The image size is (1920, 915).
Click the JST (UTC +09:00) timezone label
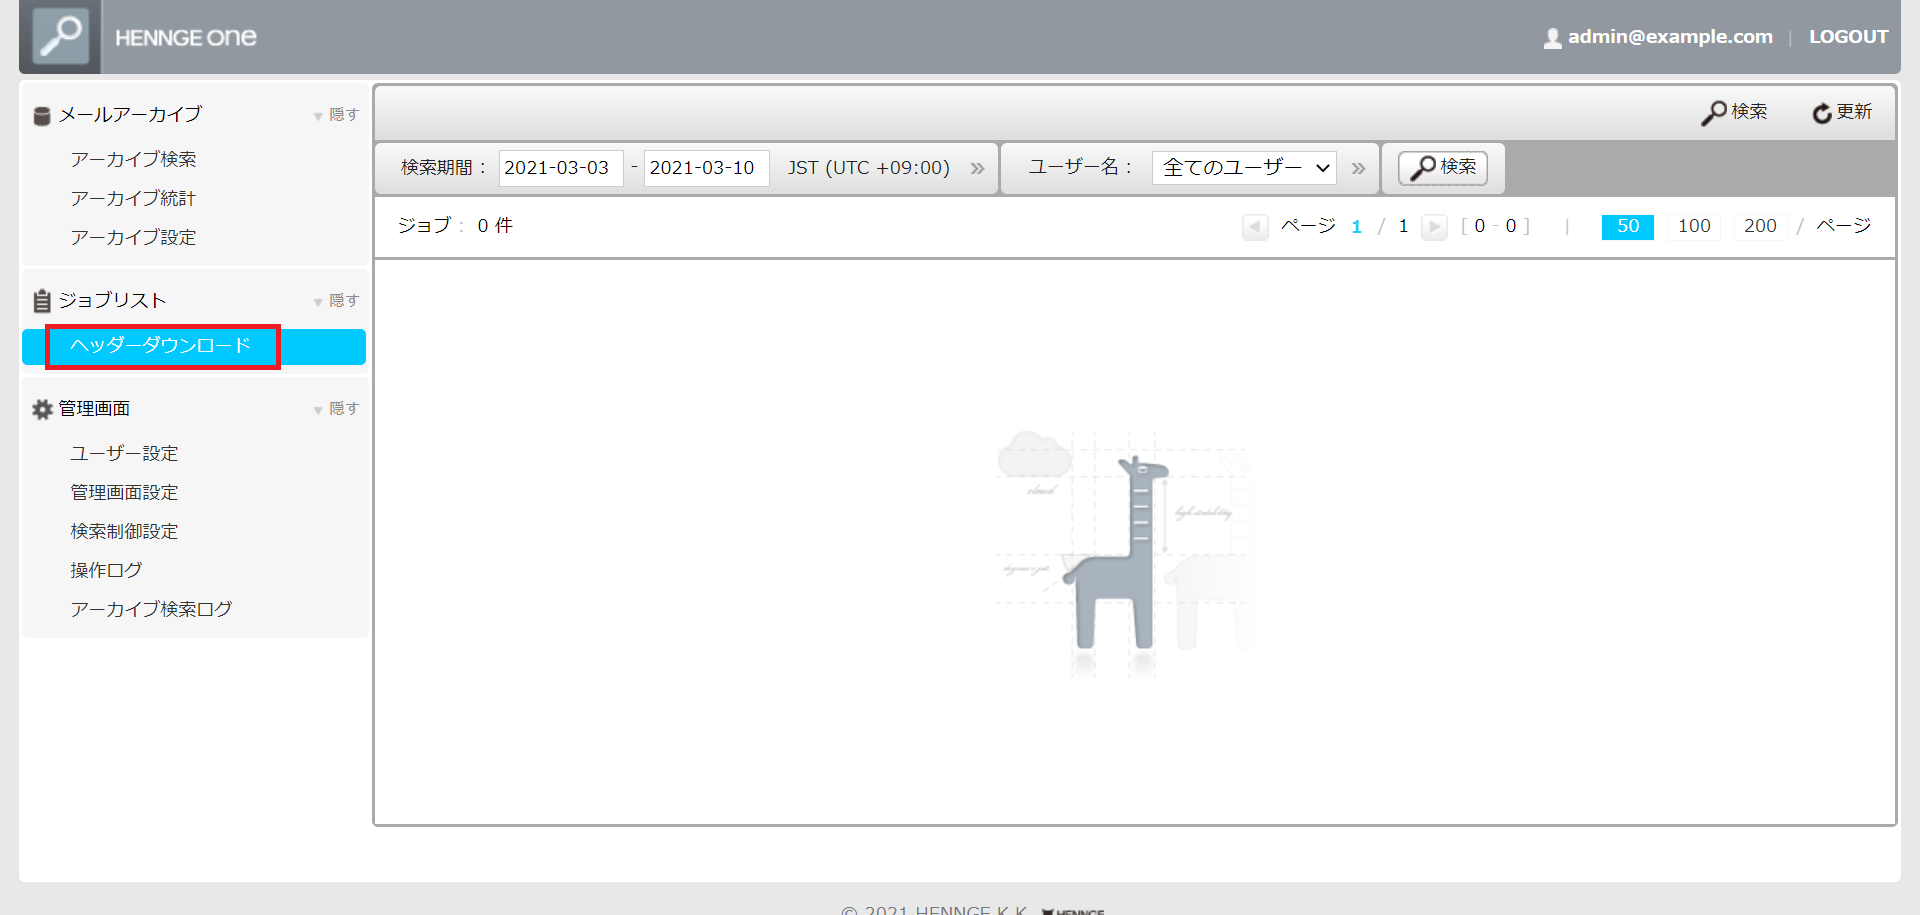pyautogui.click(x=868, y=168)
